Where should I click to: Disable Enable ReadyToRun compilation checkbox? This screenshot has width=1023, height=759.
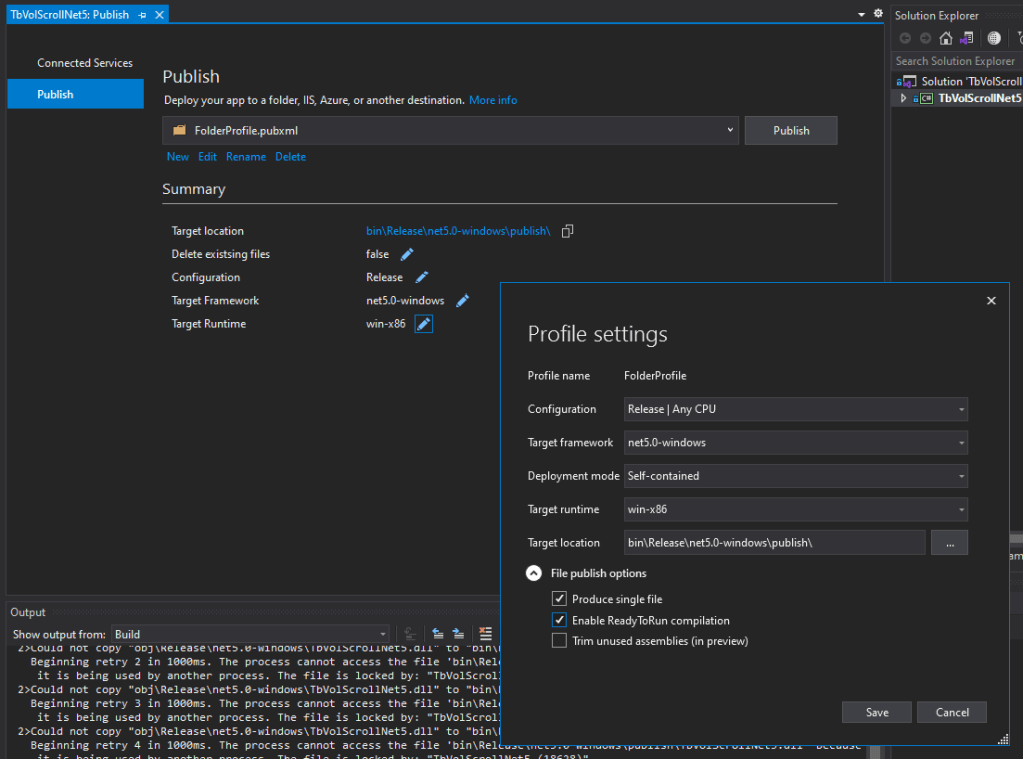pos(559,620)
